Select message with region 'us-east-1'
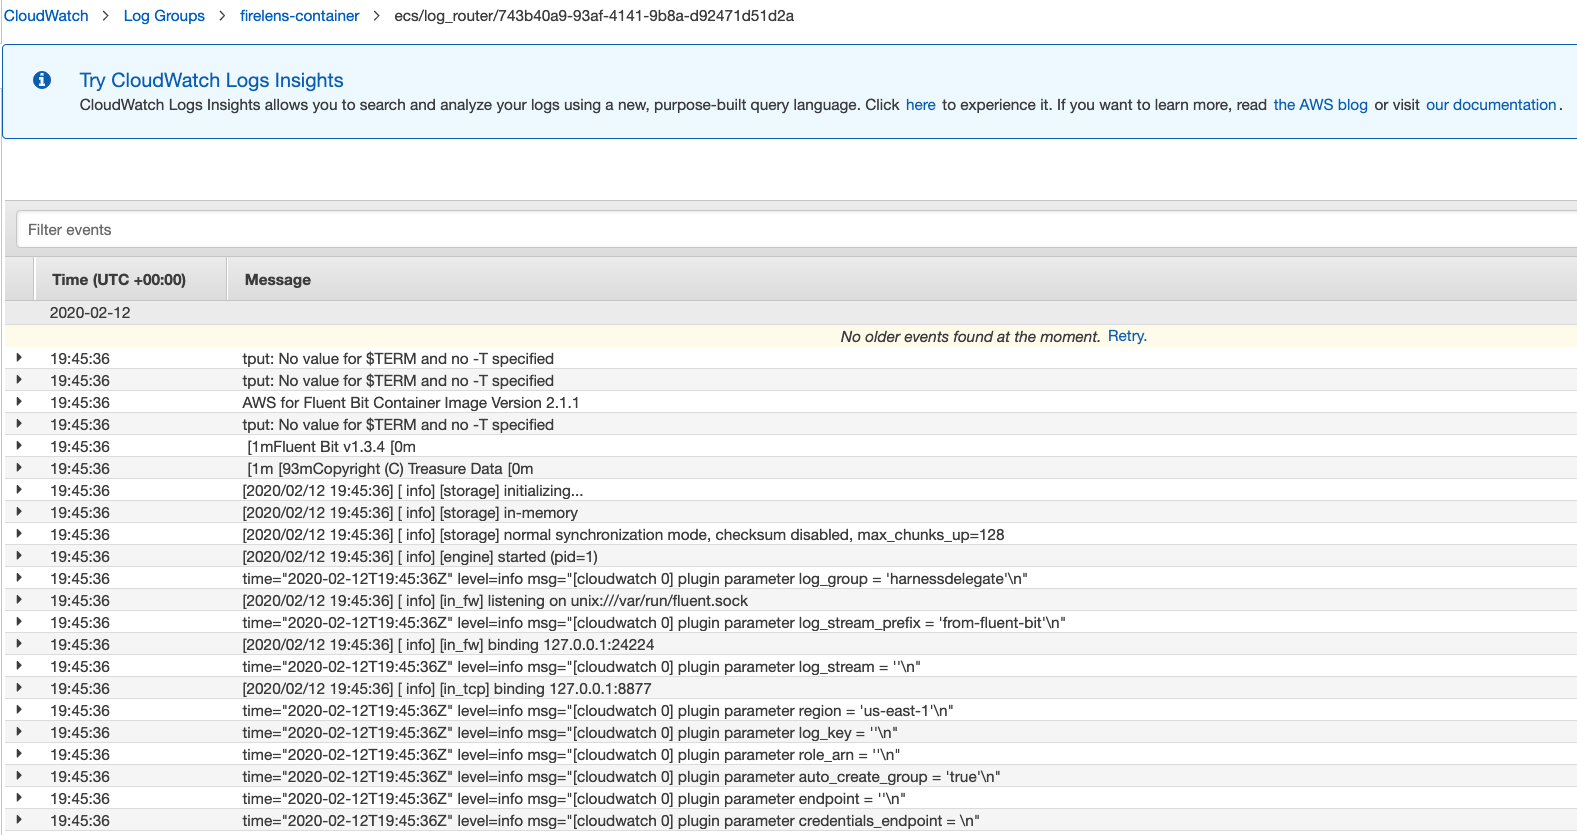The image size is (1577, 835). click(598, 711)
